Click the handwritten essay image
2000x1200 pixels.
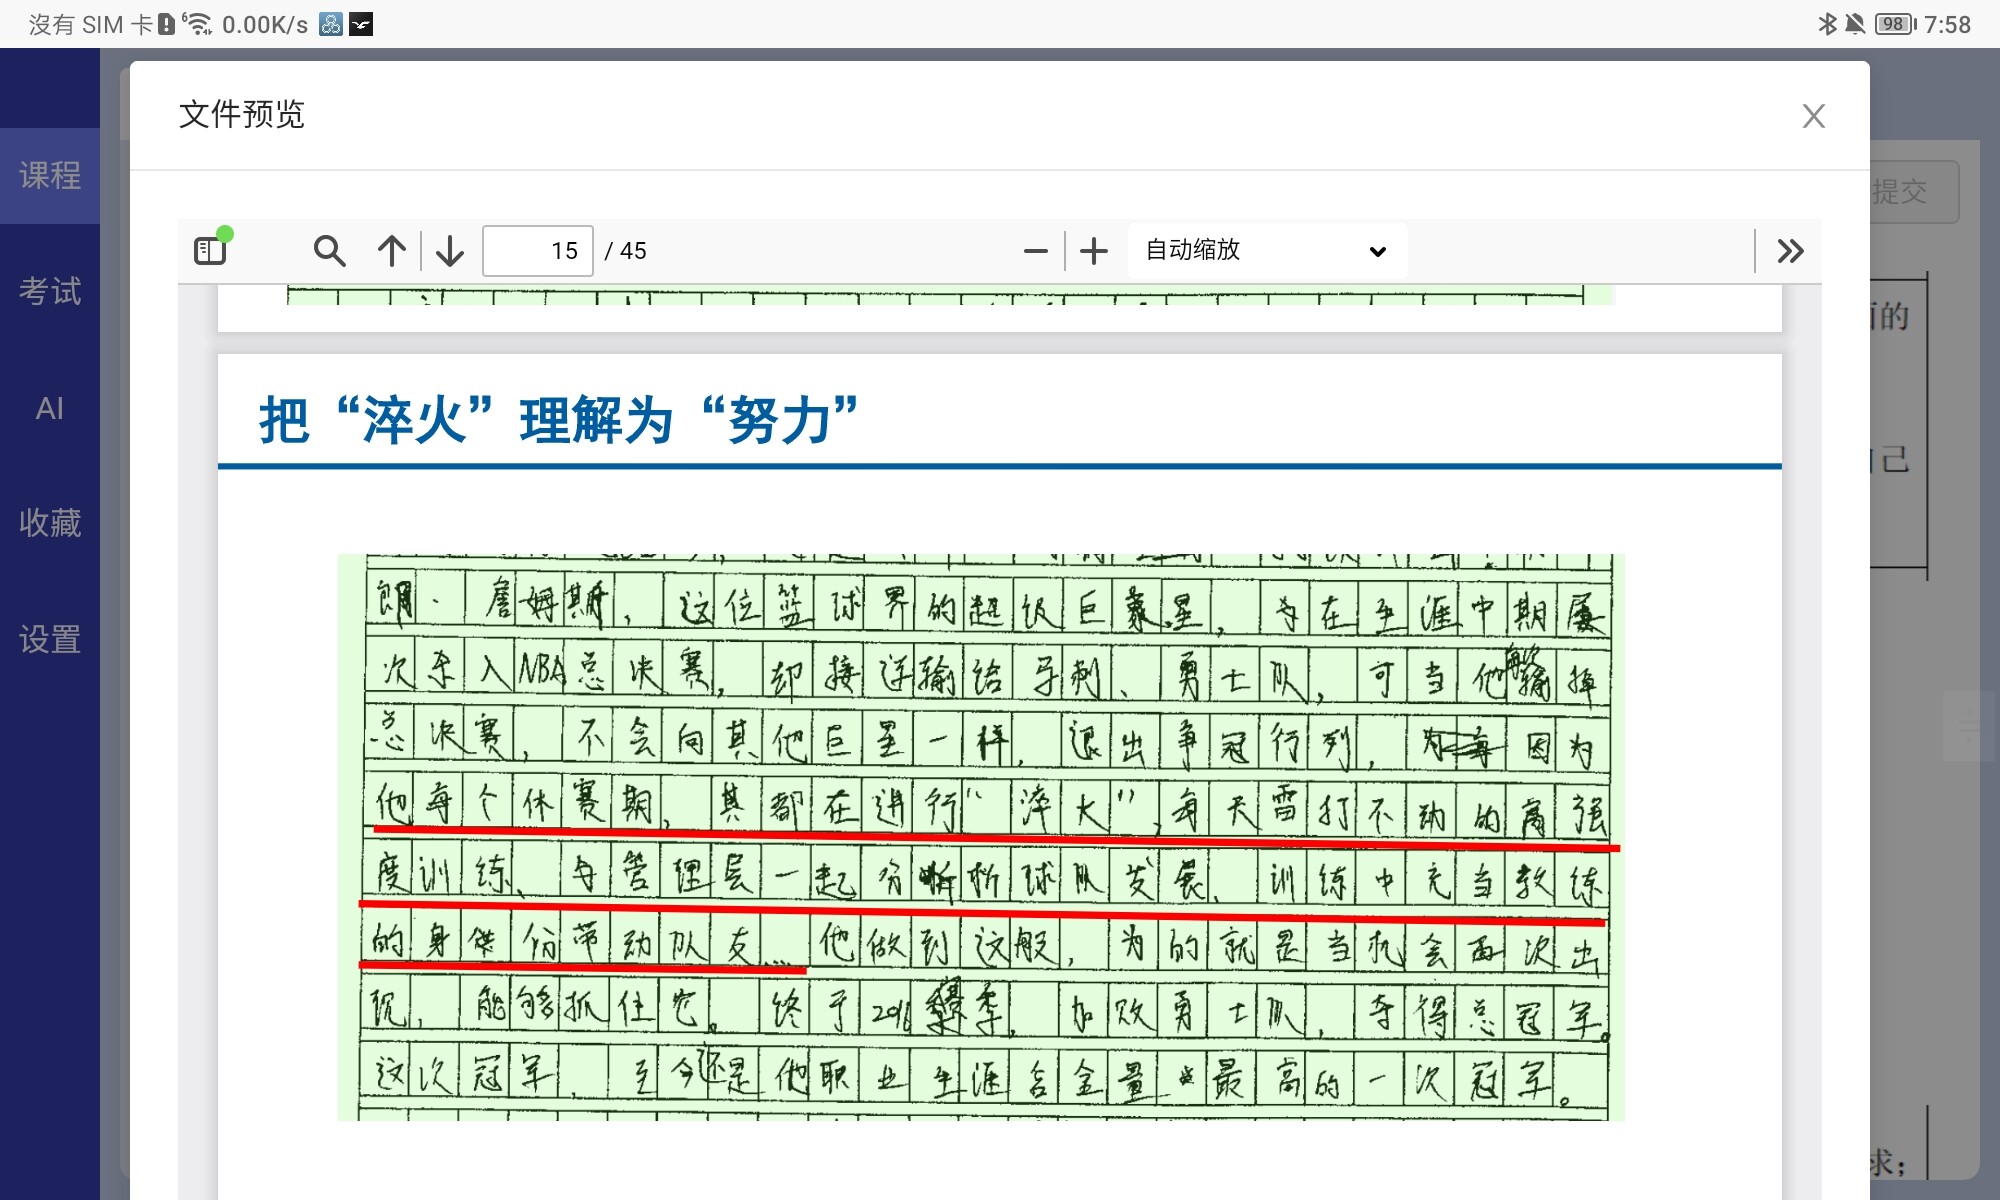pos(980,837)
